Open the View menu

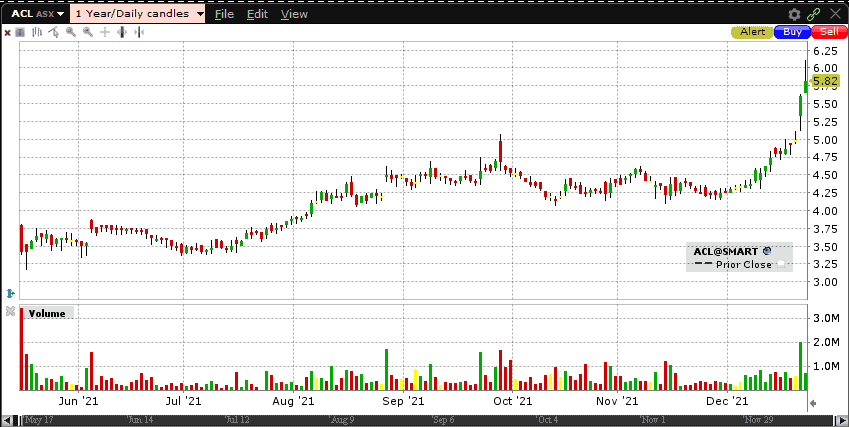coord(294,14)
